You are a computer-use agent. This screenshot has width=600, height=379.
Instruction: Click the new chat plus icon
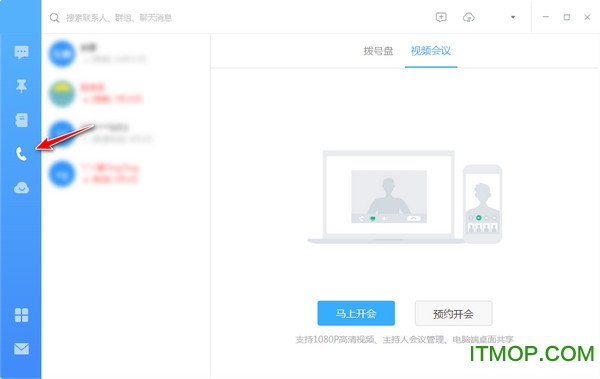(441, 17)
